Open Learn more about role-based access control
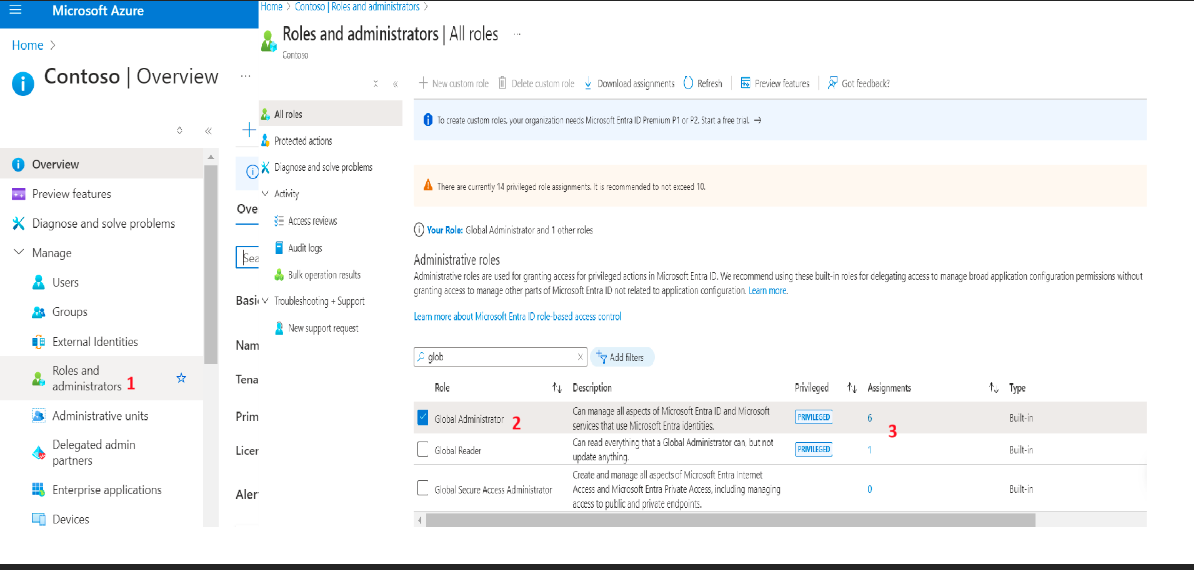Screen dimensions: 1194x570 pos(517,317)
